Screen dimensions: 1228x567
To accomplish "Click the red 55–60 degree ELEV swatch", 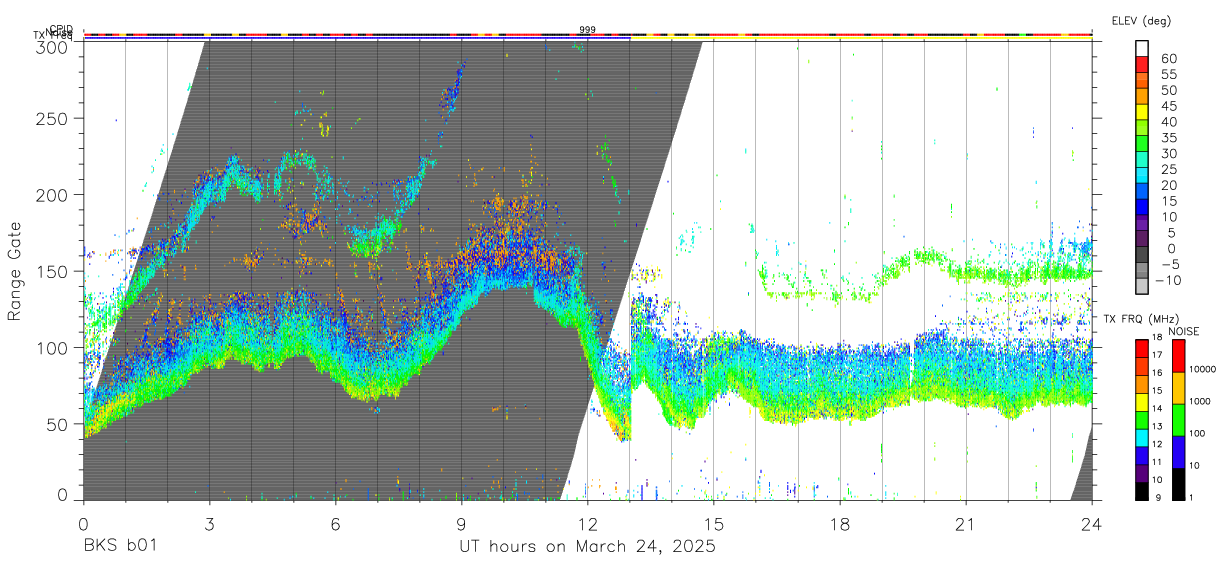I will [1143, 65].
